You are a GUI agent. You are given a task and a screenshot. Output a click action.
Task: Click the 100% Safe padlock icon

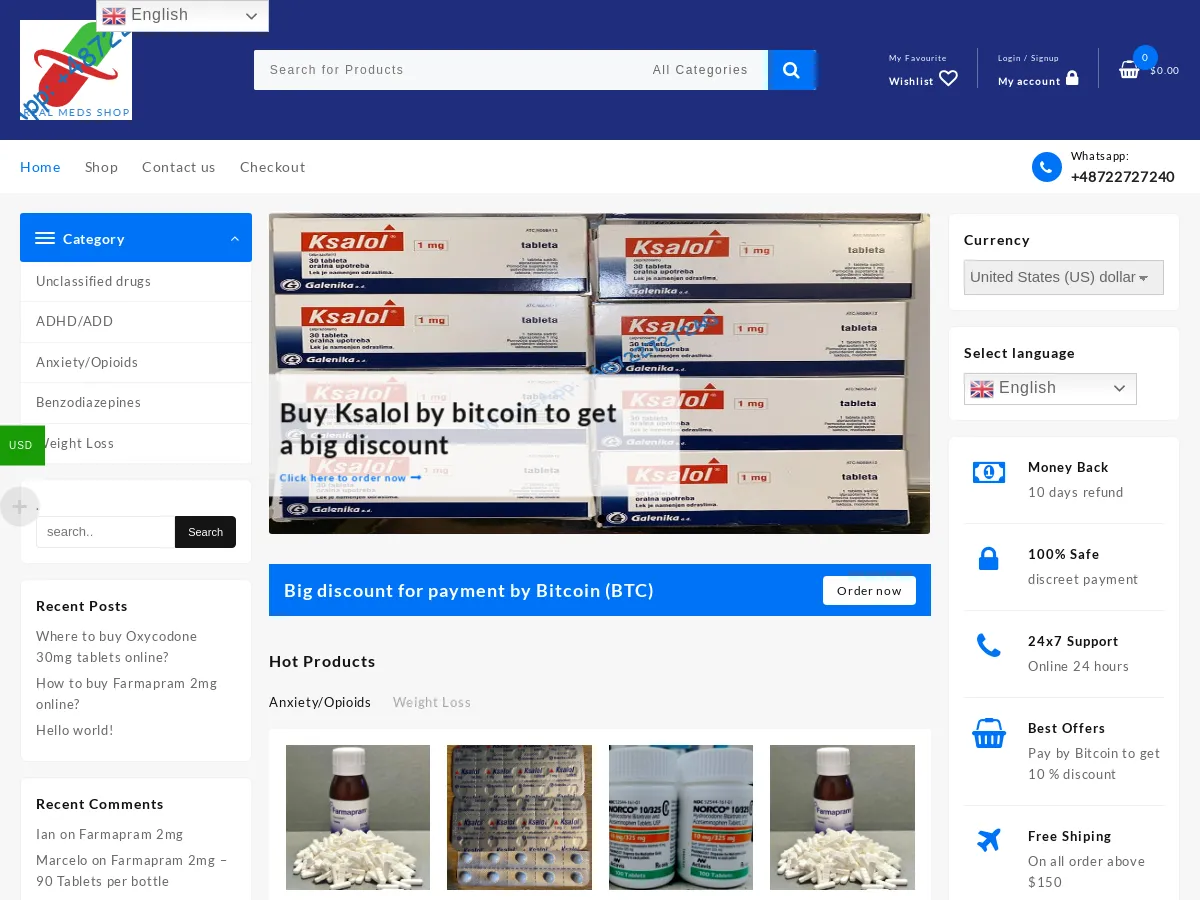[988, 558]
